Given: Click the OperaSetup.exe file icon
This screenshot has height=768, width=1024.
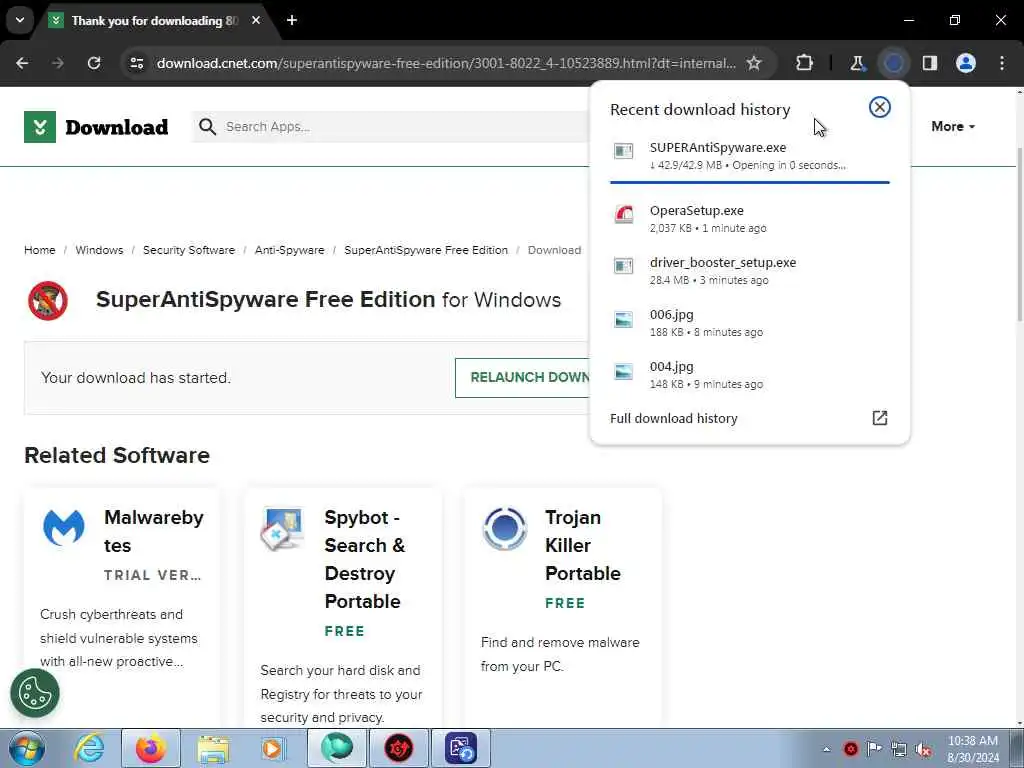Looking at the screenshot, I should click(x=624, y=214).
